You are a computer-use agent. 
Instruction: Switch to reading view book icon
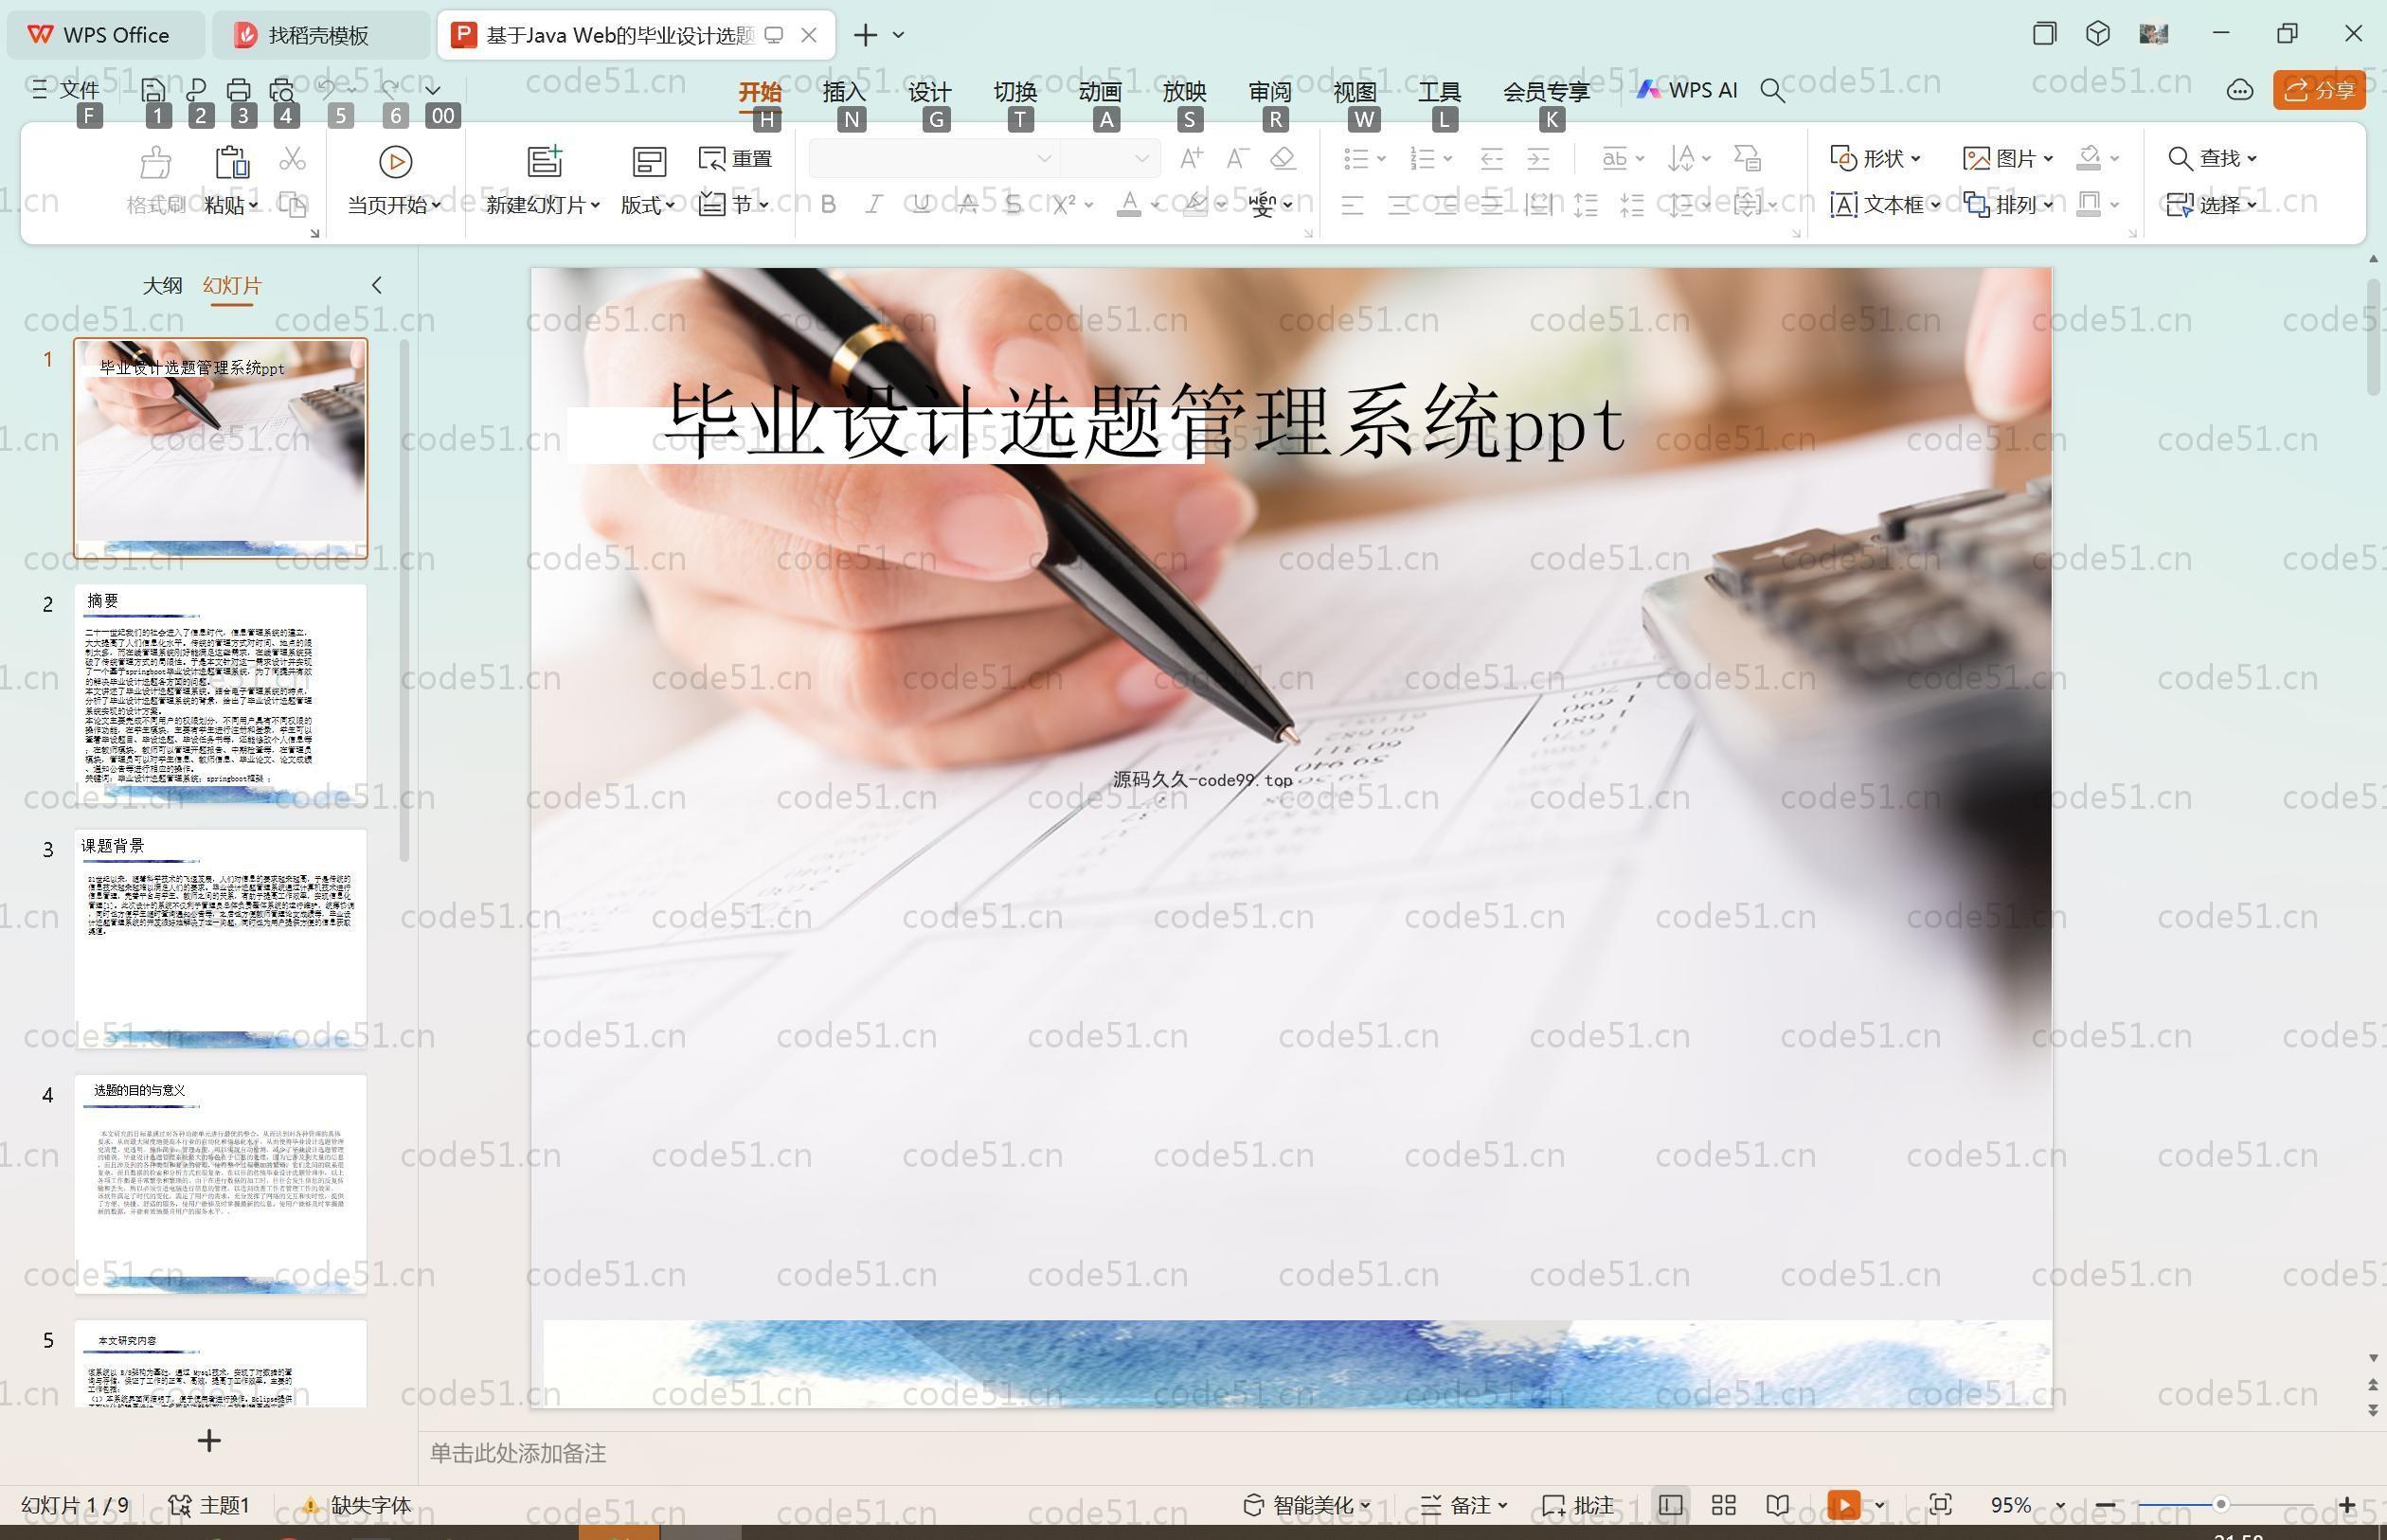(1777, 1505)
